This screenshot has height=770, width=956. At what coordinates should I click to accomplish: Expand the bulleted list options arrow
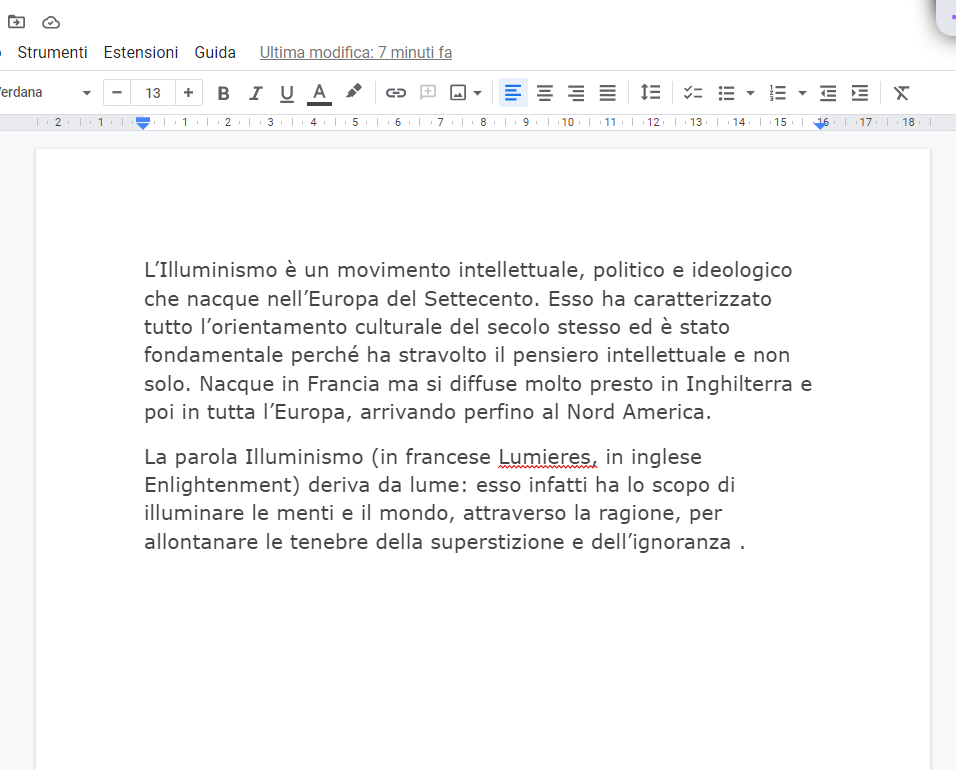click(750, 93)
